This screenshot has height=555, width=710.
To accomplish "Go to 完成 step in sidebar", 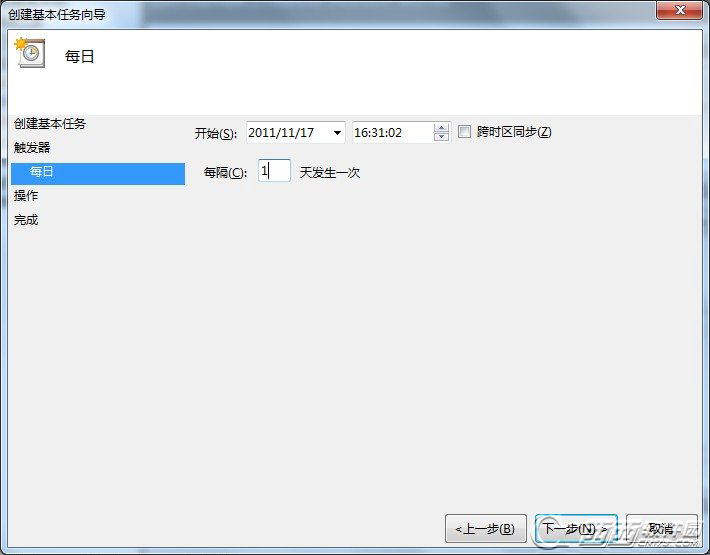I will [26, 220].
